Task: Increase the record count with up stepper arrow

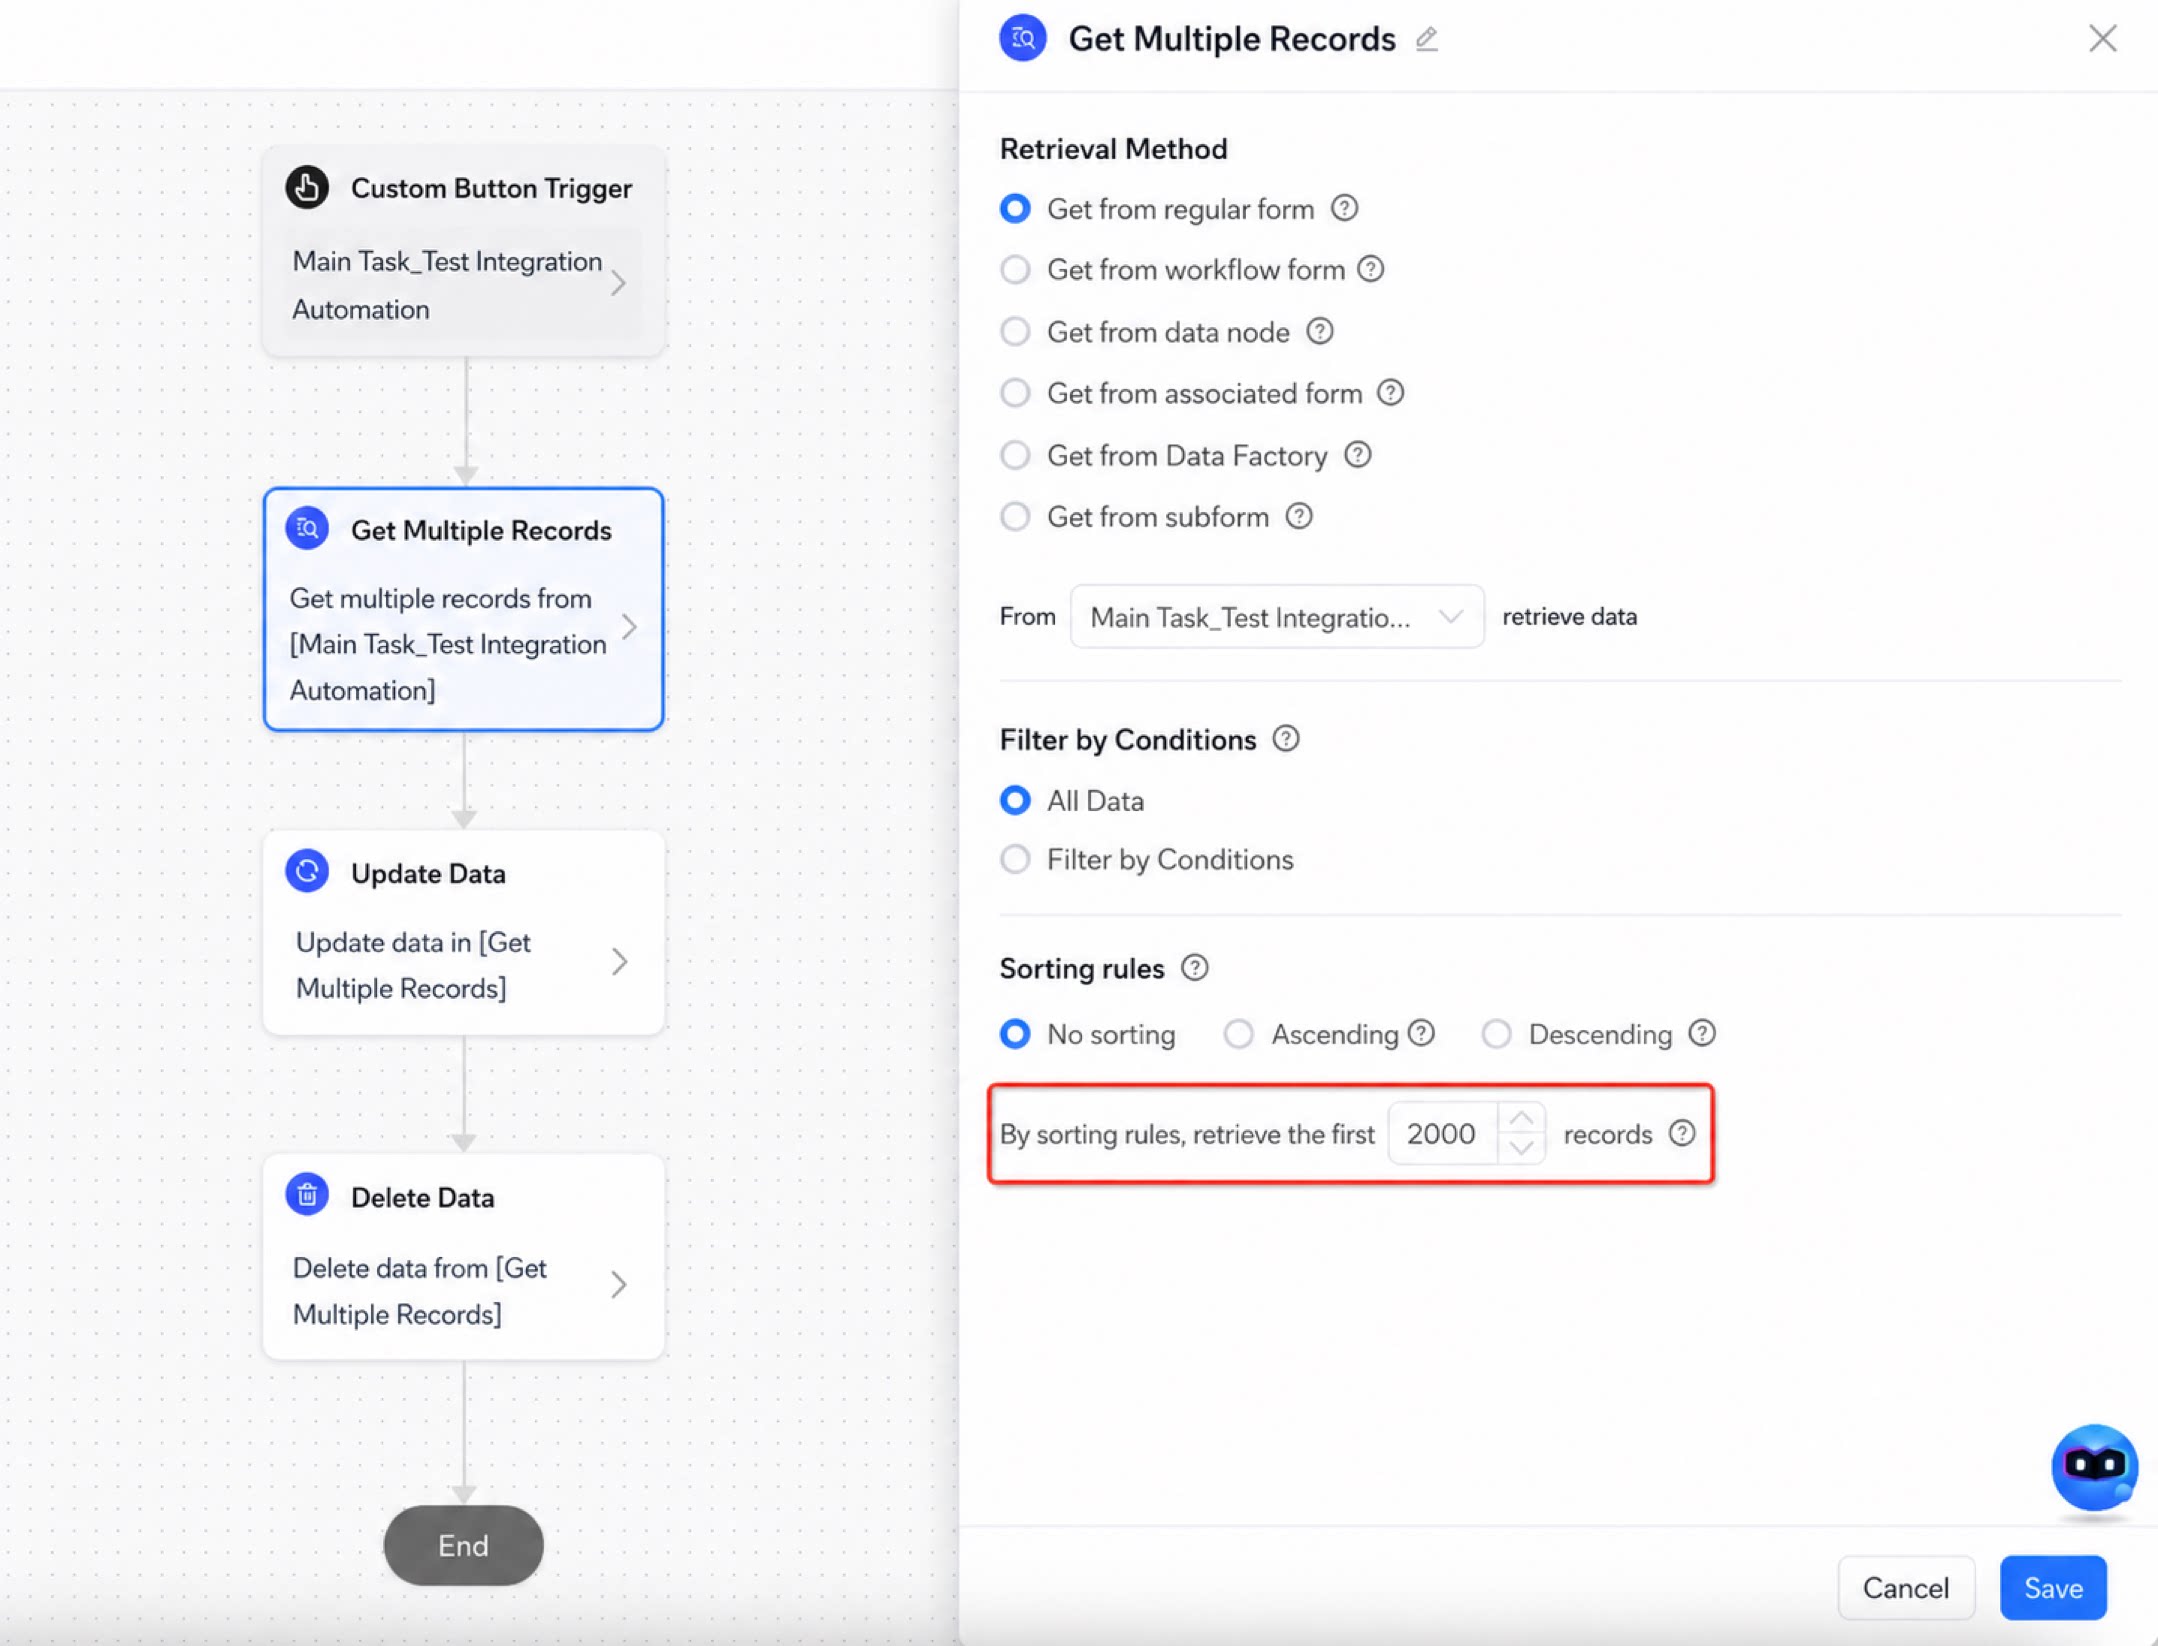Action: click(x=1521, y=1119)
